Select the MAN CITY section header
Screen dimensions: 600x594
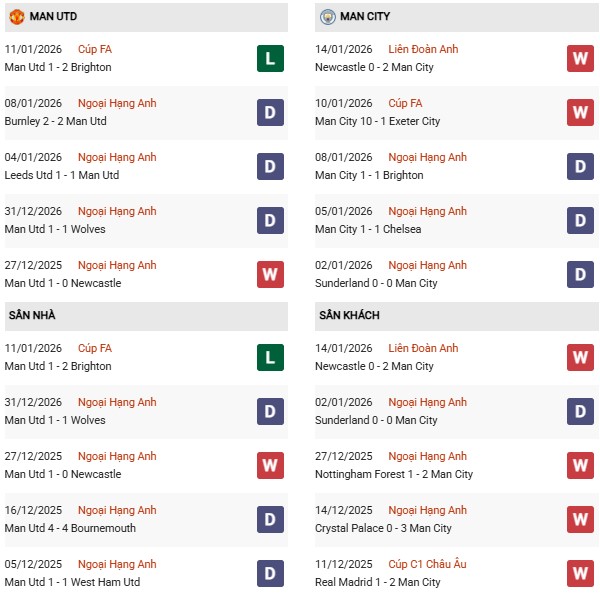pyautogui.click(x=365, y=17)
